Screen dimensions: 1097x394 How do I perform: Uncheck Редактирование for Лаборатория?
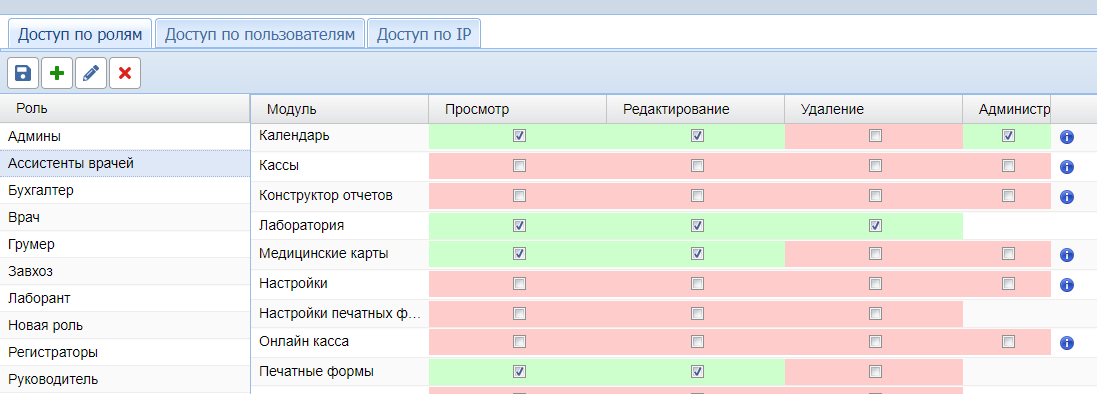point(697,225)
